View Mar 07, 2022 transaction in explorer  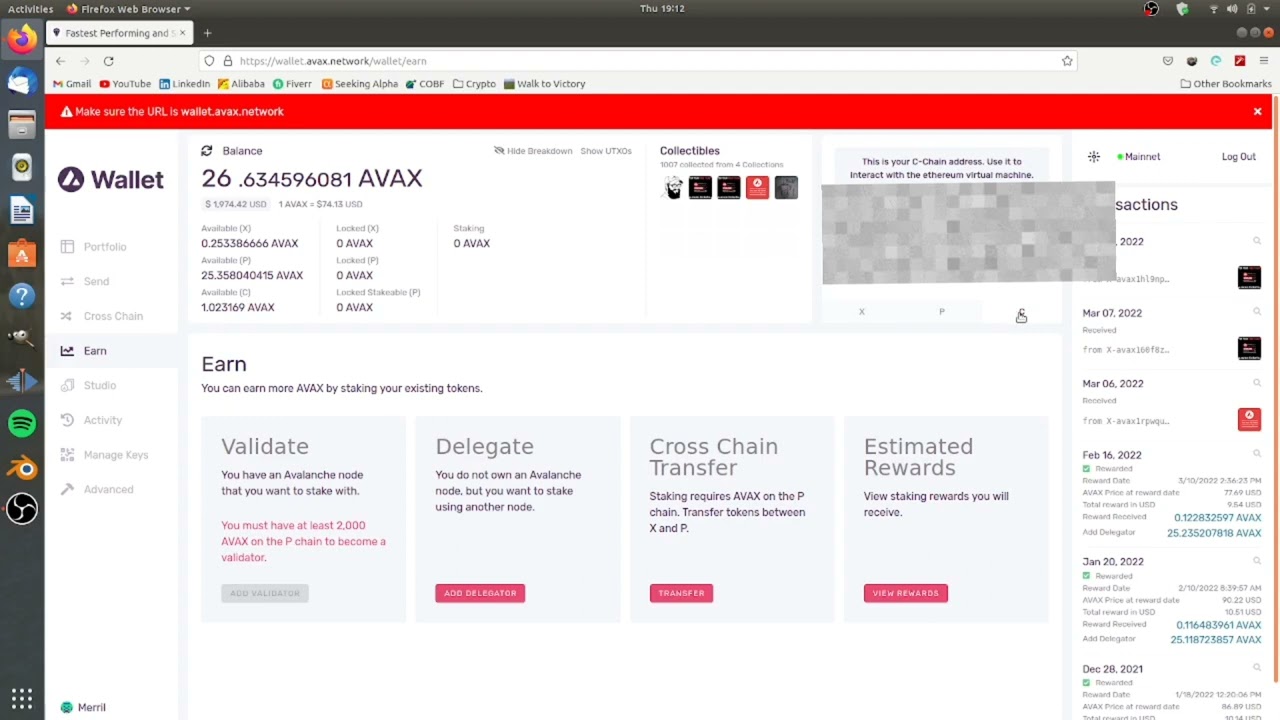pos(1257,313)
